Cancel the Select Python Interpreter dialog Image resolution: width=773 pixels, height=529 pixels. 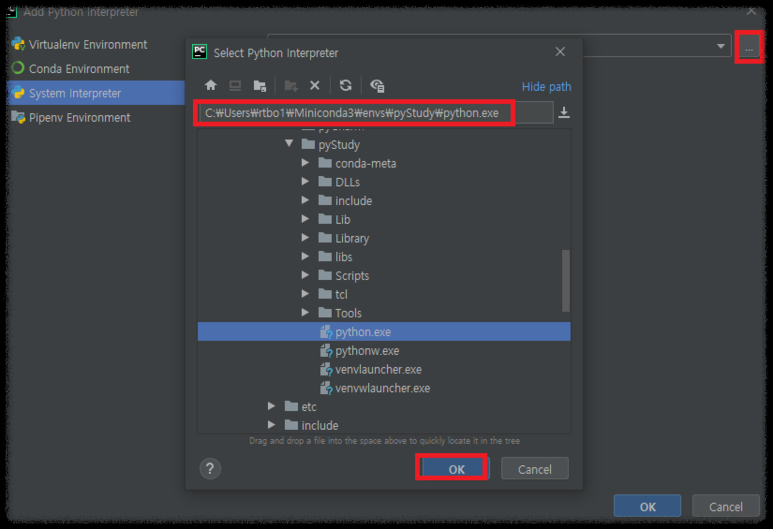pos(534,469)
